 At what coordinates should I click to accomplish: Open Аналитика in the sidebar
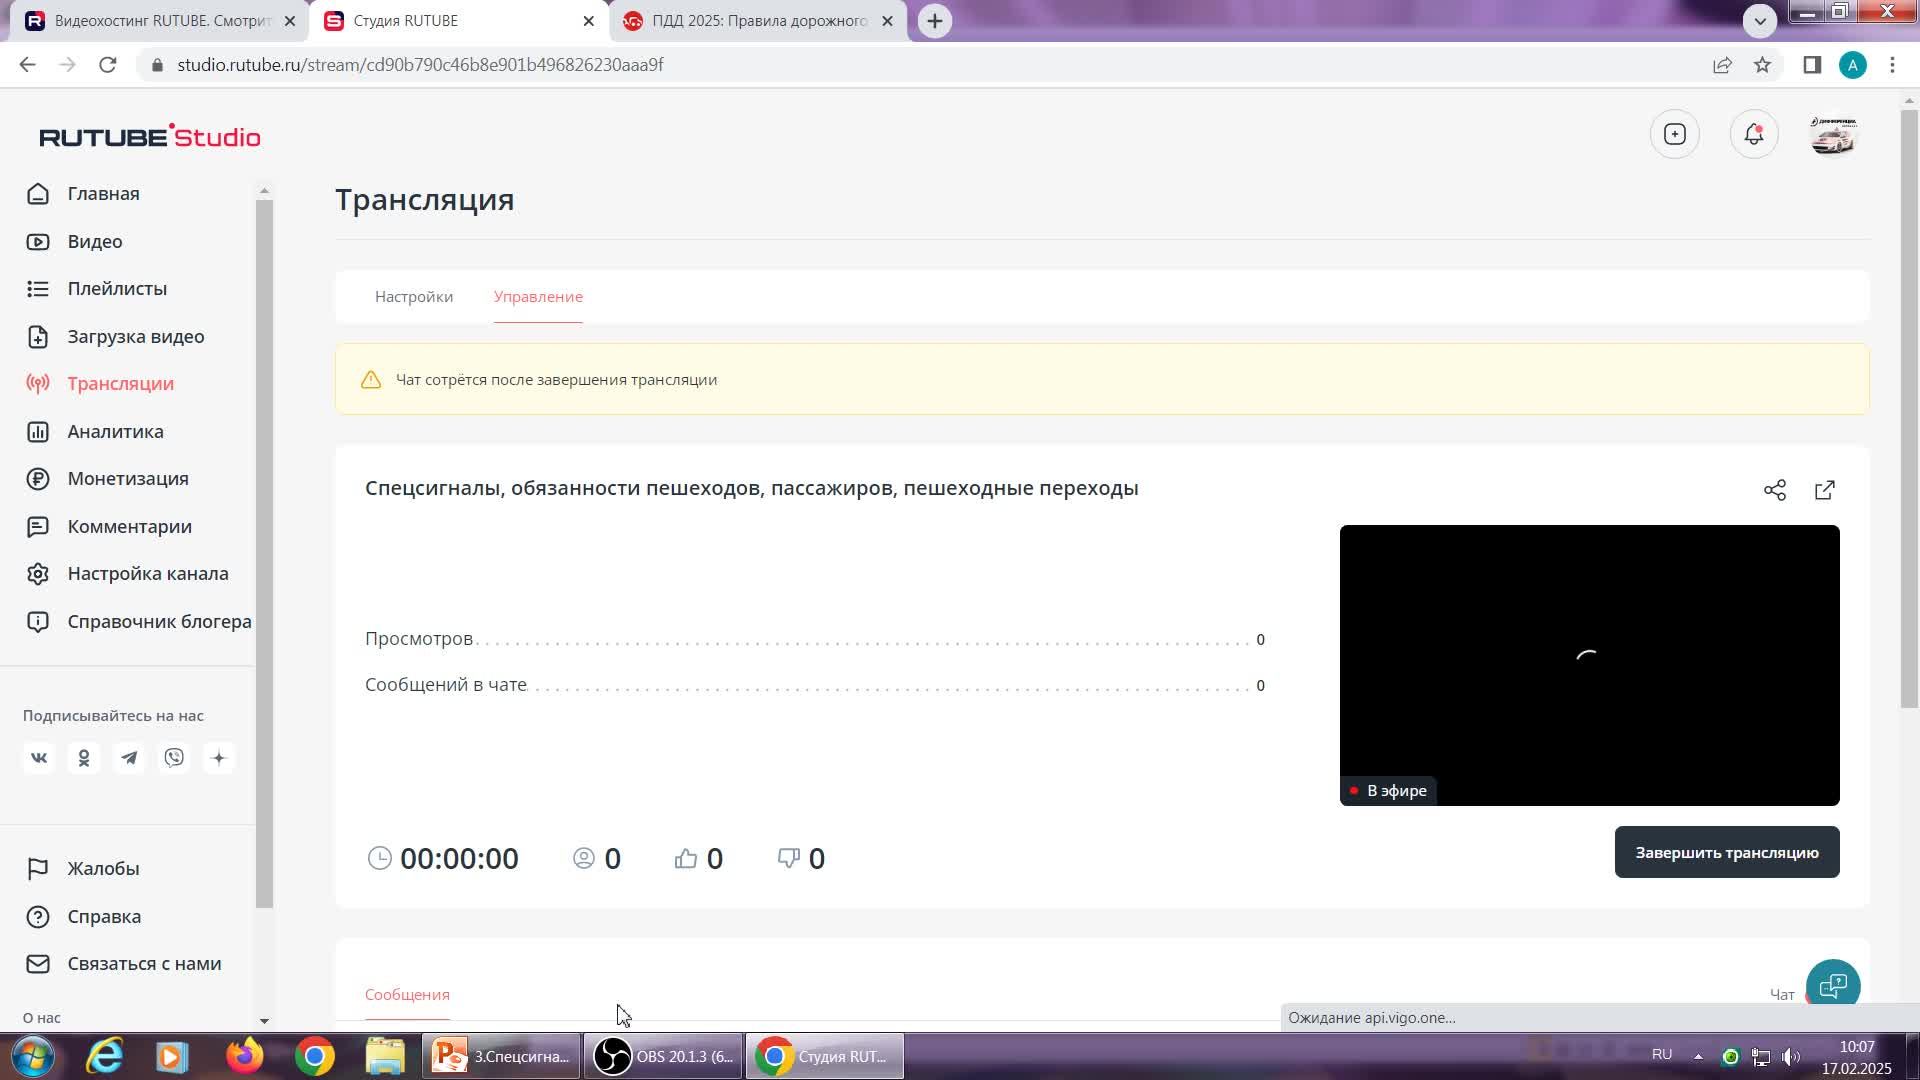(115, 432)
